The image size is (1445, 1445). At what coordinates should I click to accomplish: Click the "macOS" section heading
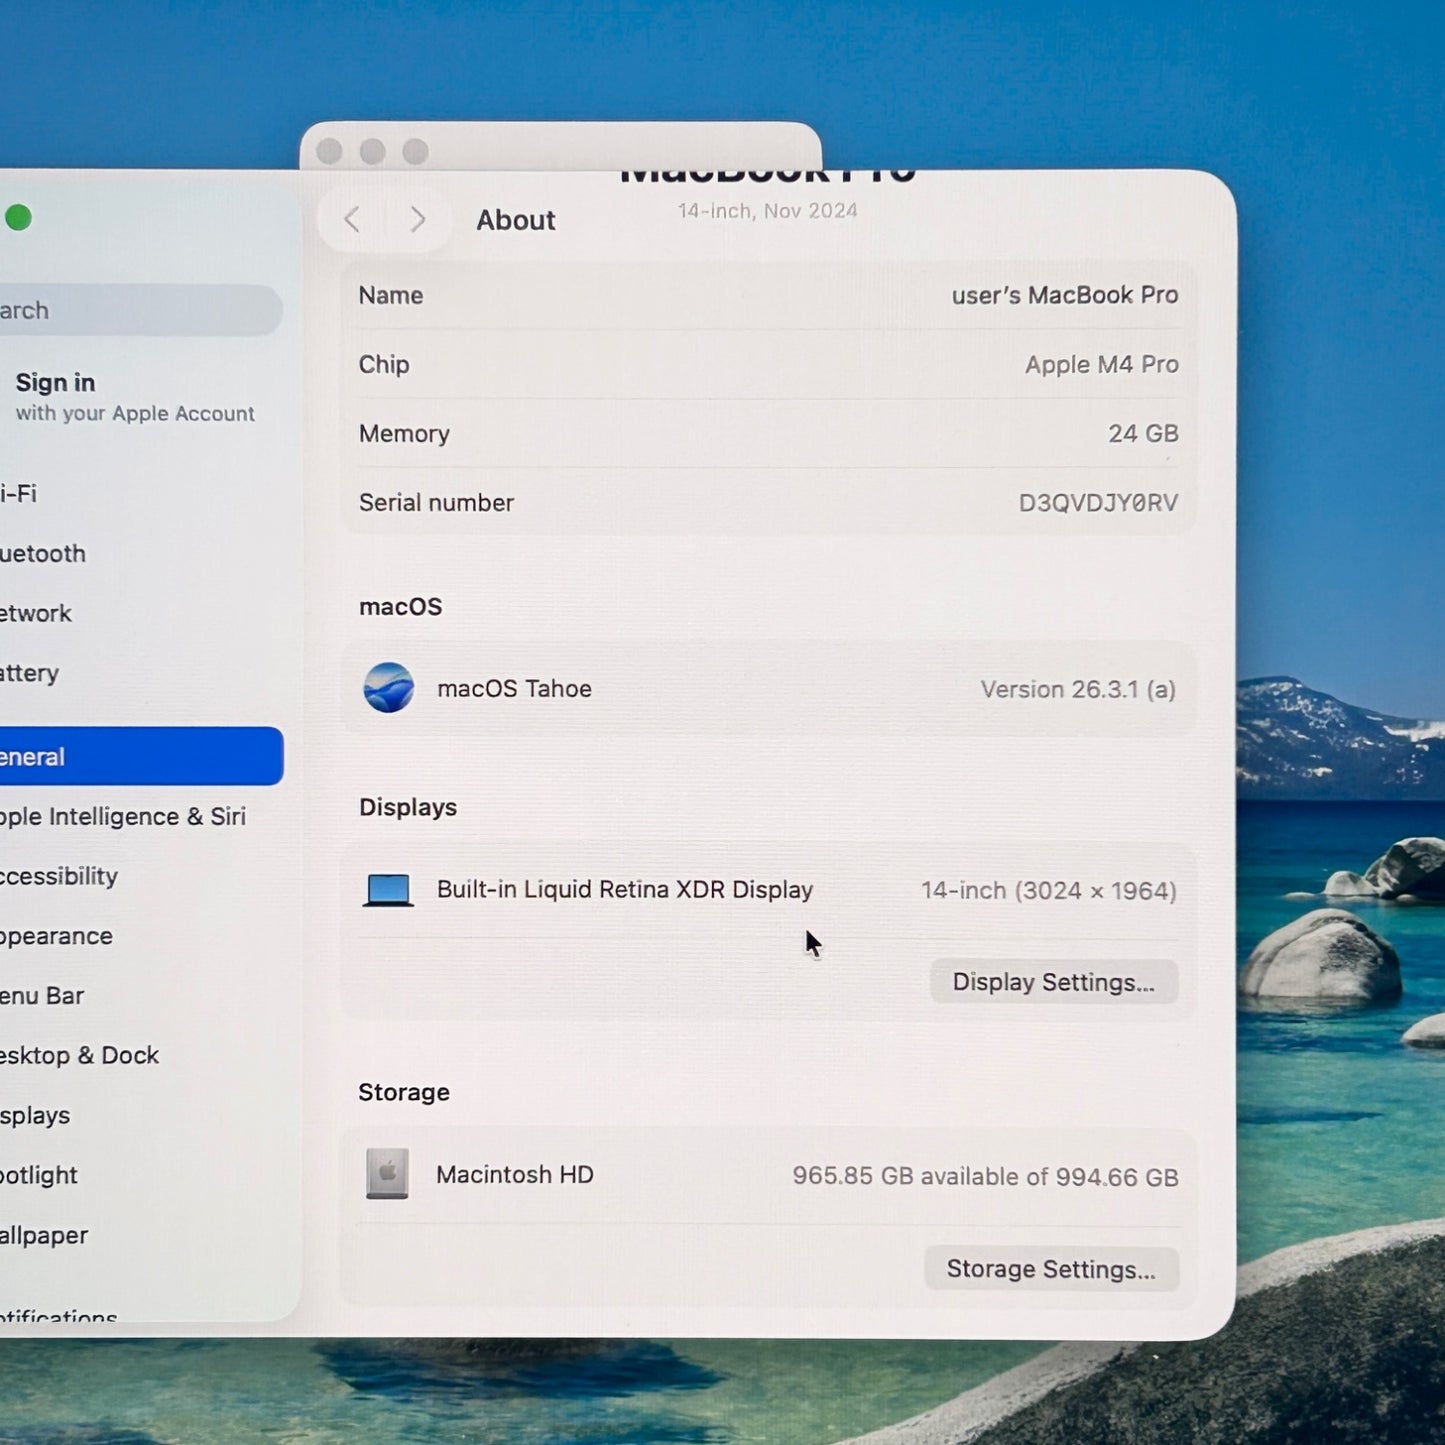pos(400,607)
